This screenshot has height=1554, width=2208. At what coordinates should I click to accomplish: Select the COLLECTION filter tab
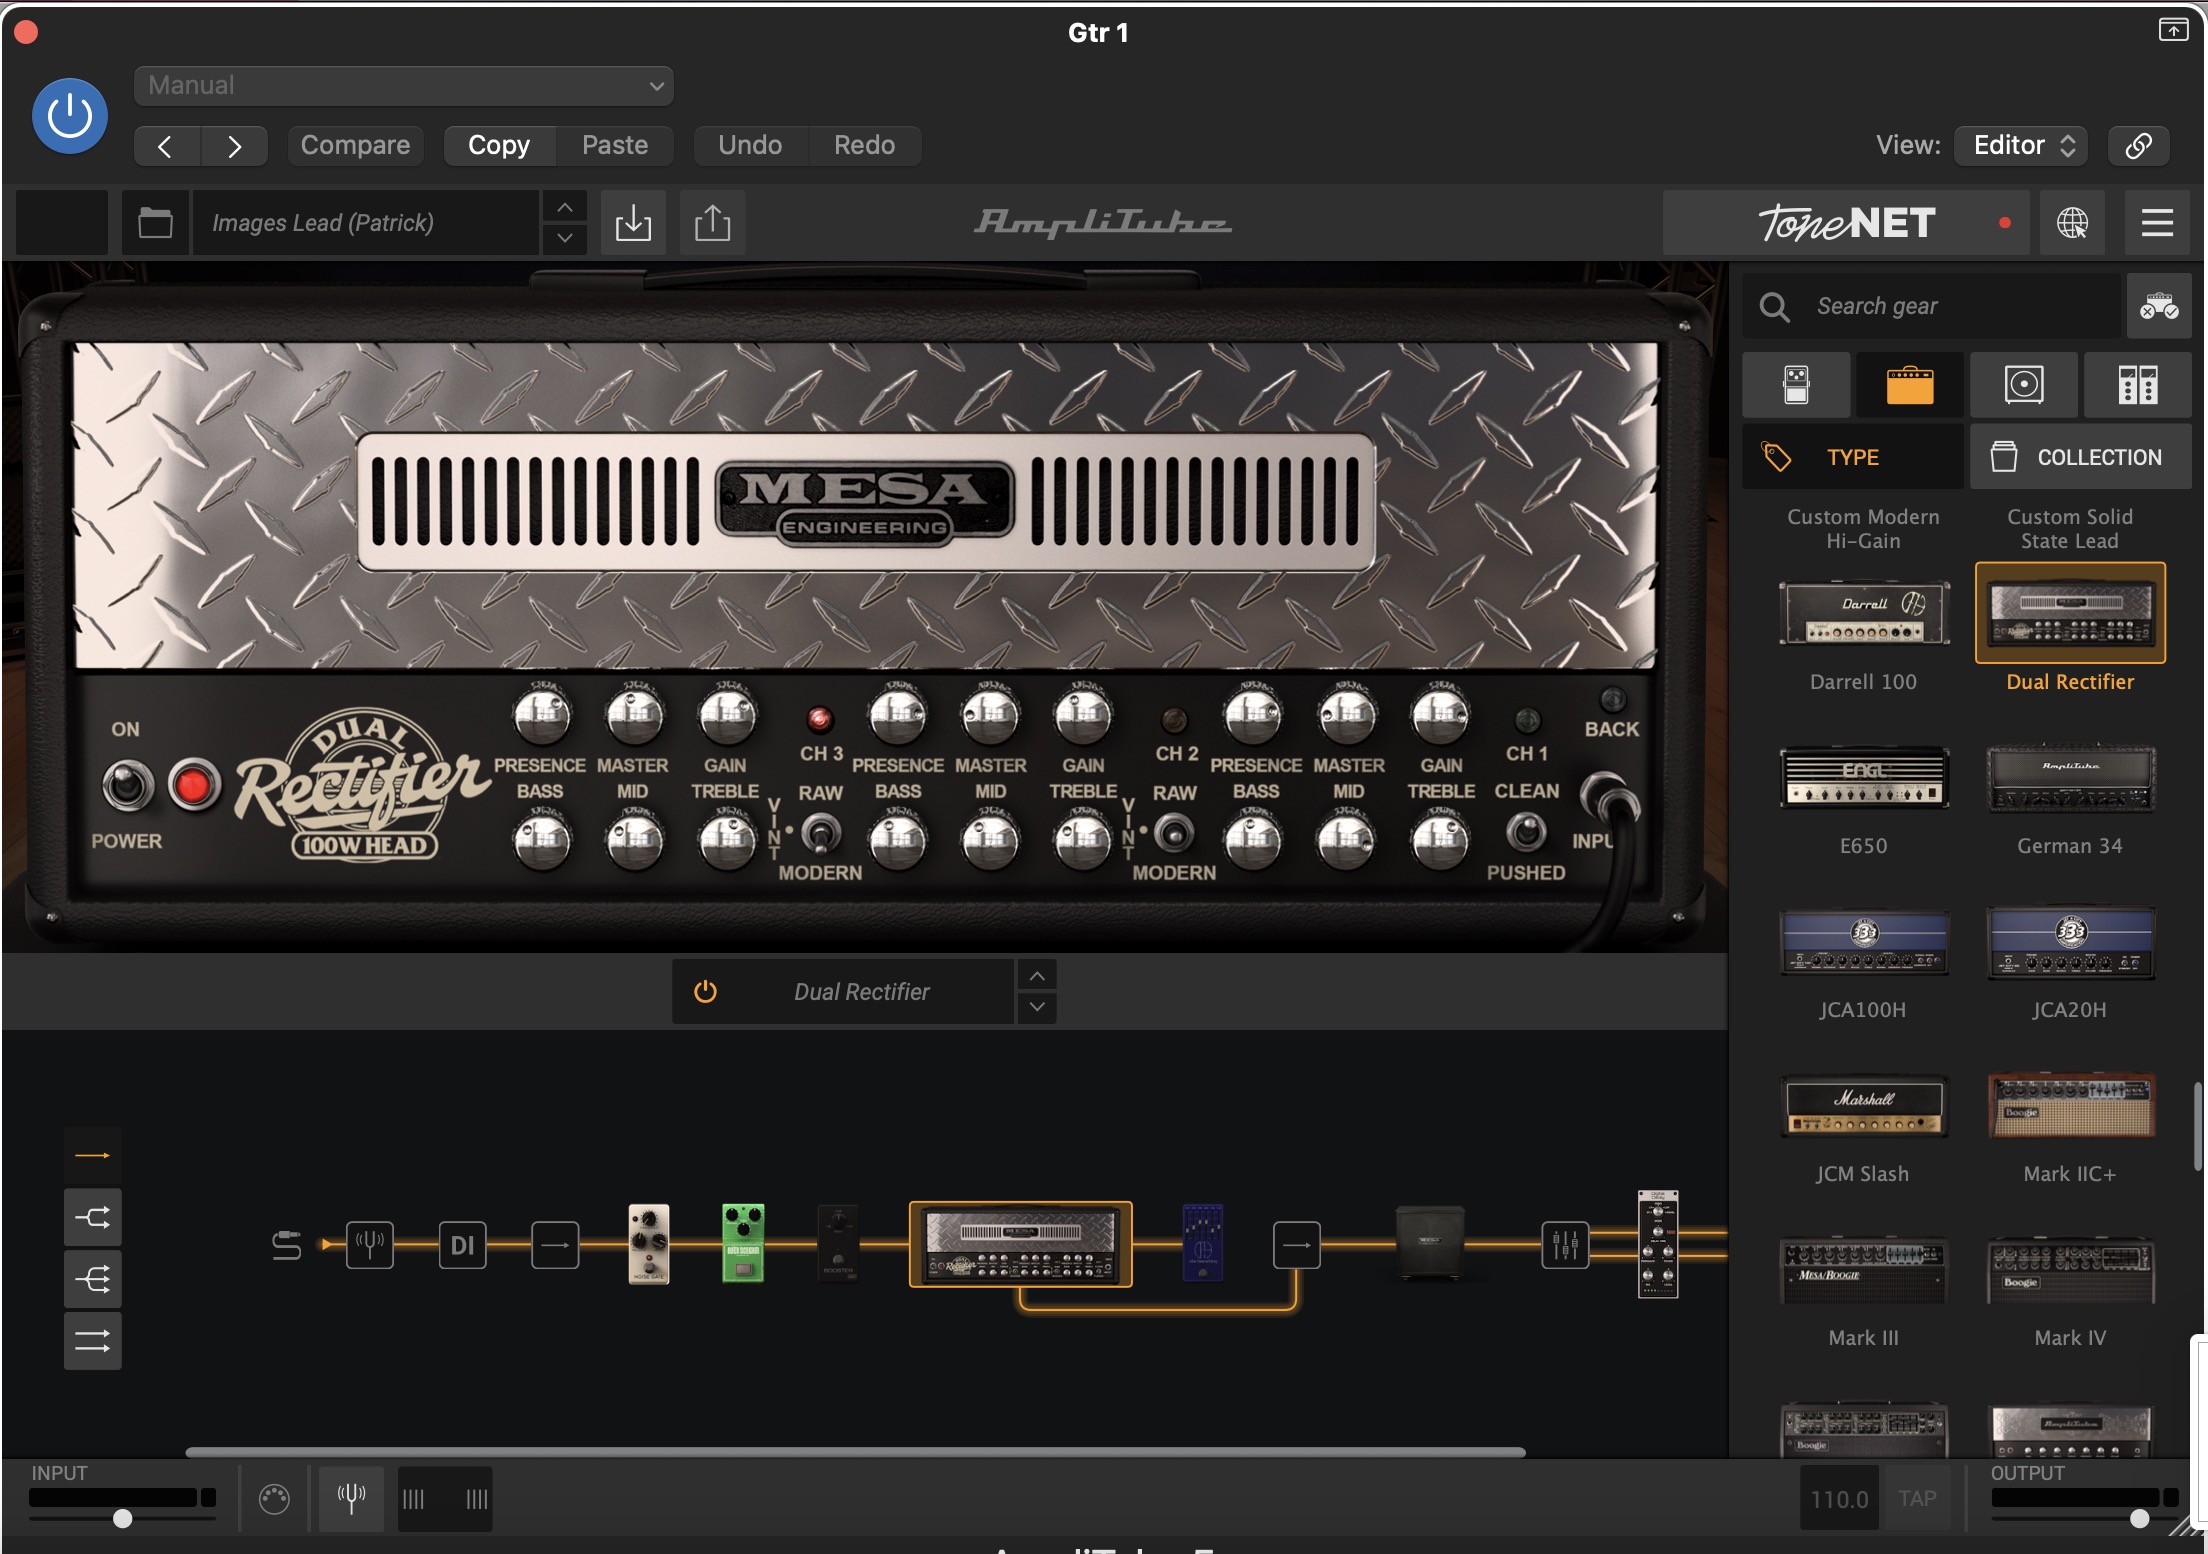[2081, 457]
